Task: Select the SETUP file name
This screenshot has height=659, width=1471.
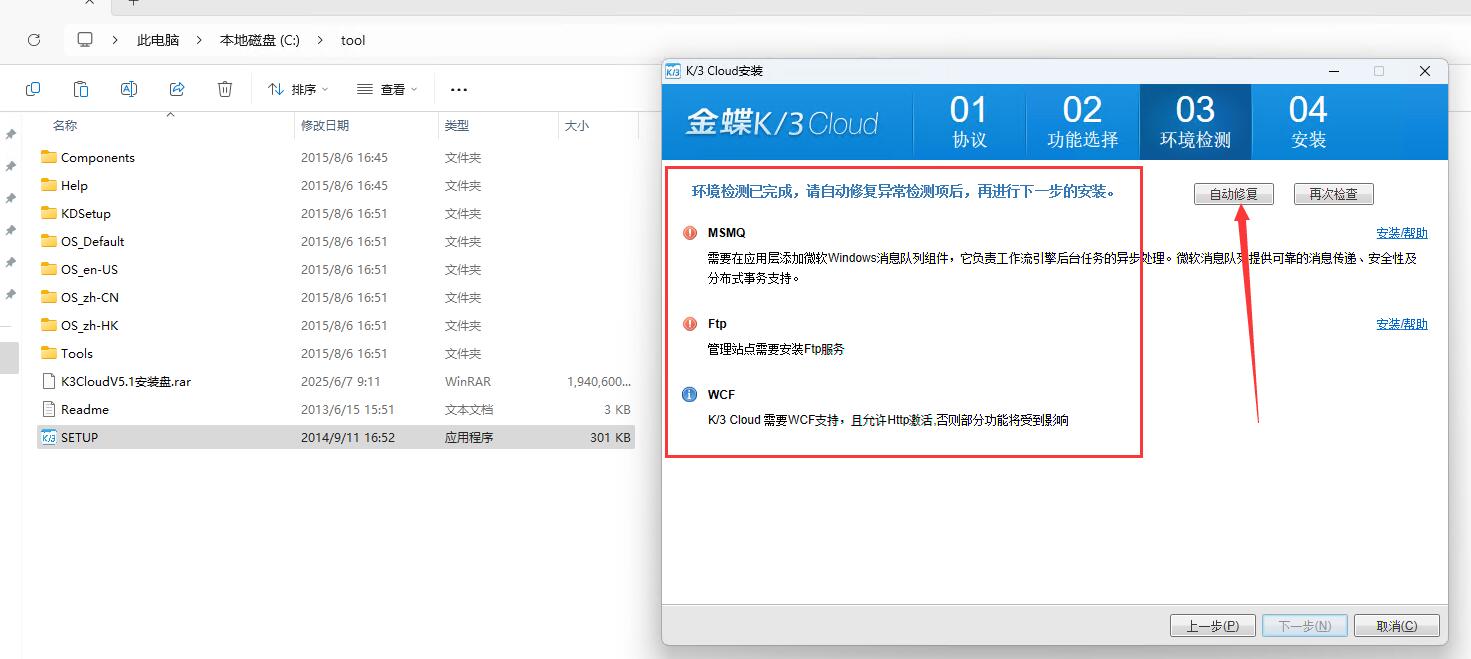Action: (80, 437)
